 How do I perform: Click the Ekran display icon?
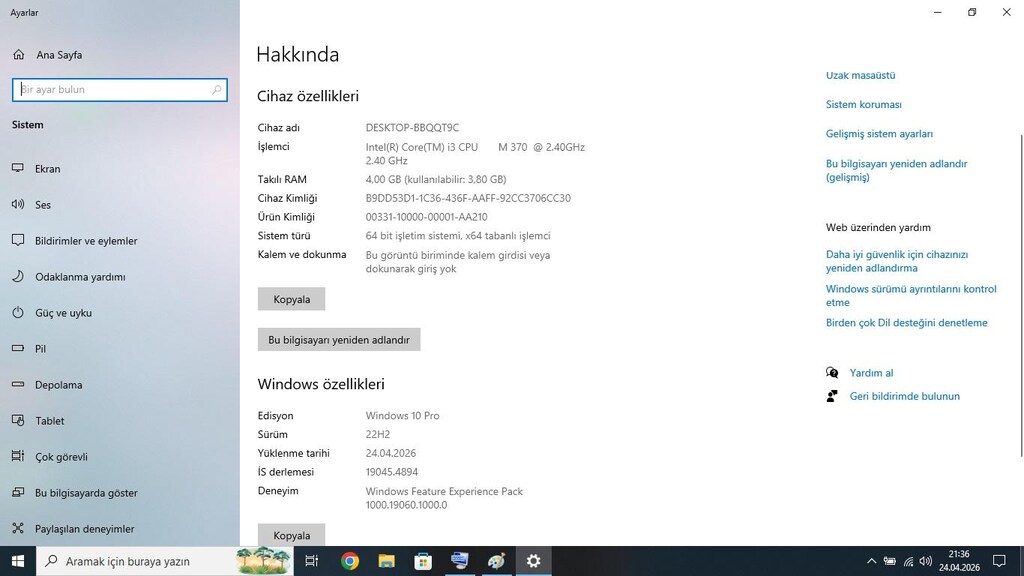tap(18, 168)
